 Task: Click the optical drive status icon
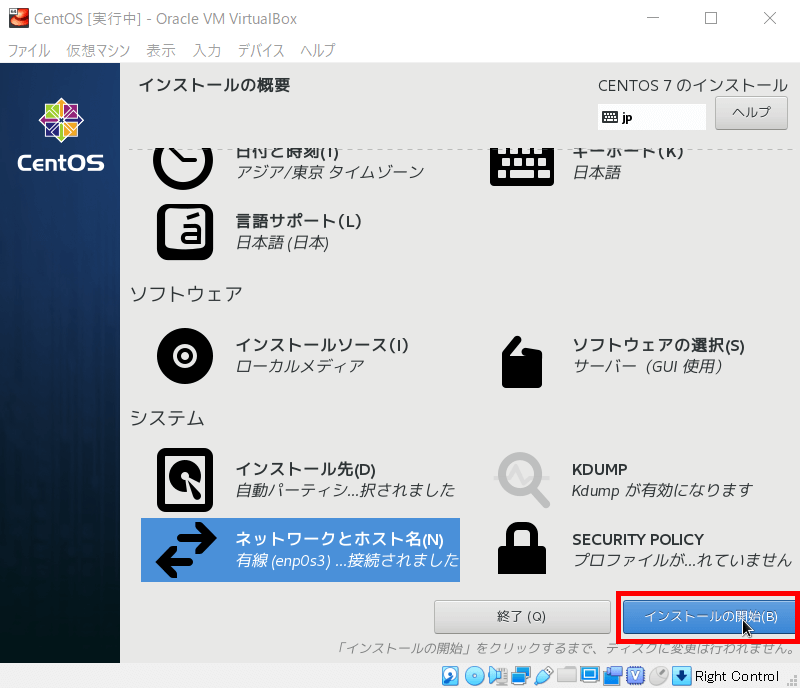point(474,676)
